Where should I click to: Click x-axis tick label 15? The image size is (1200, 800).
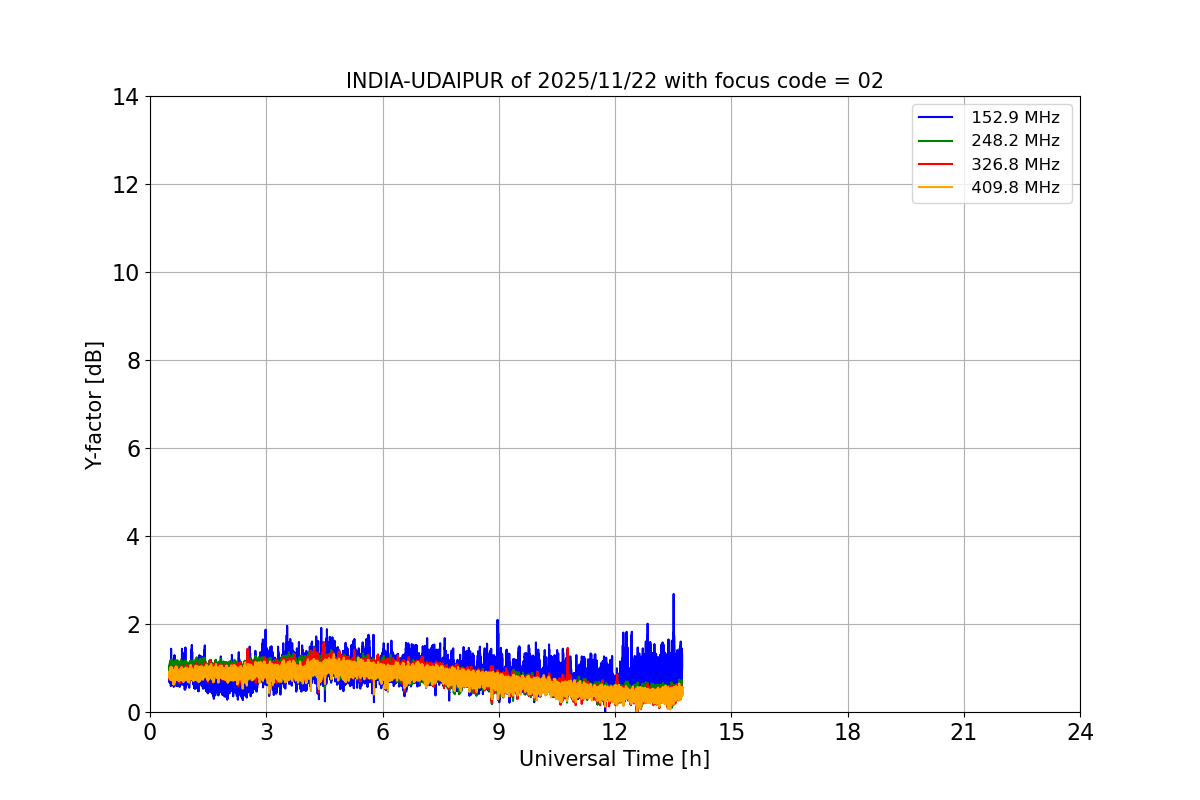[x=731, y=732]
